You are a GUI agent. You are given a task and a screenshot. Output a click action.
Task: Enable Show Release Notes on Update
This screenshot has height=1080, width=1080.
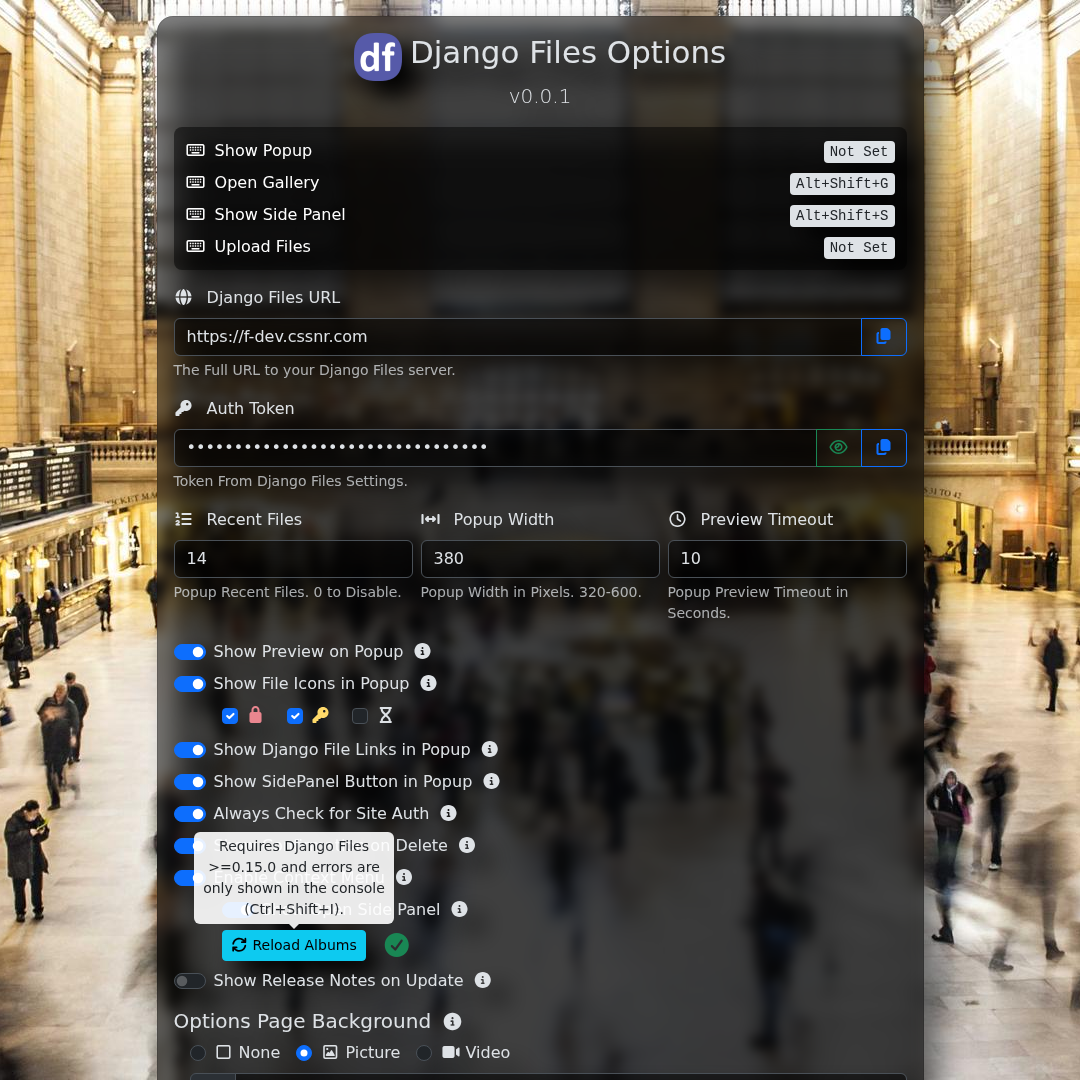[x=190, y=981]
